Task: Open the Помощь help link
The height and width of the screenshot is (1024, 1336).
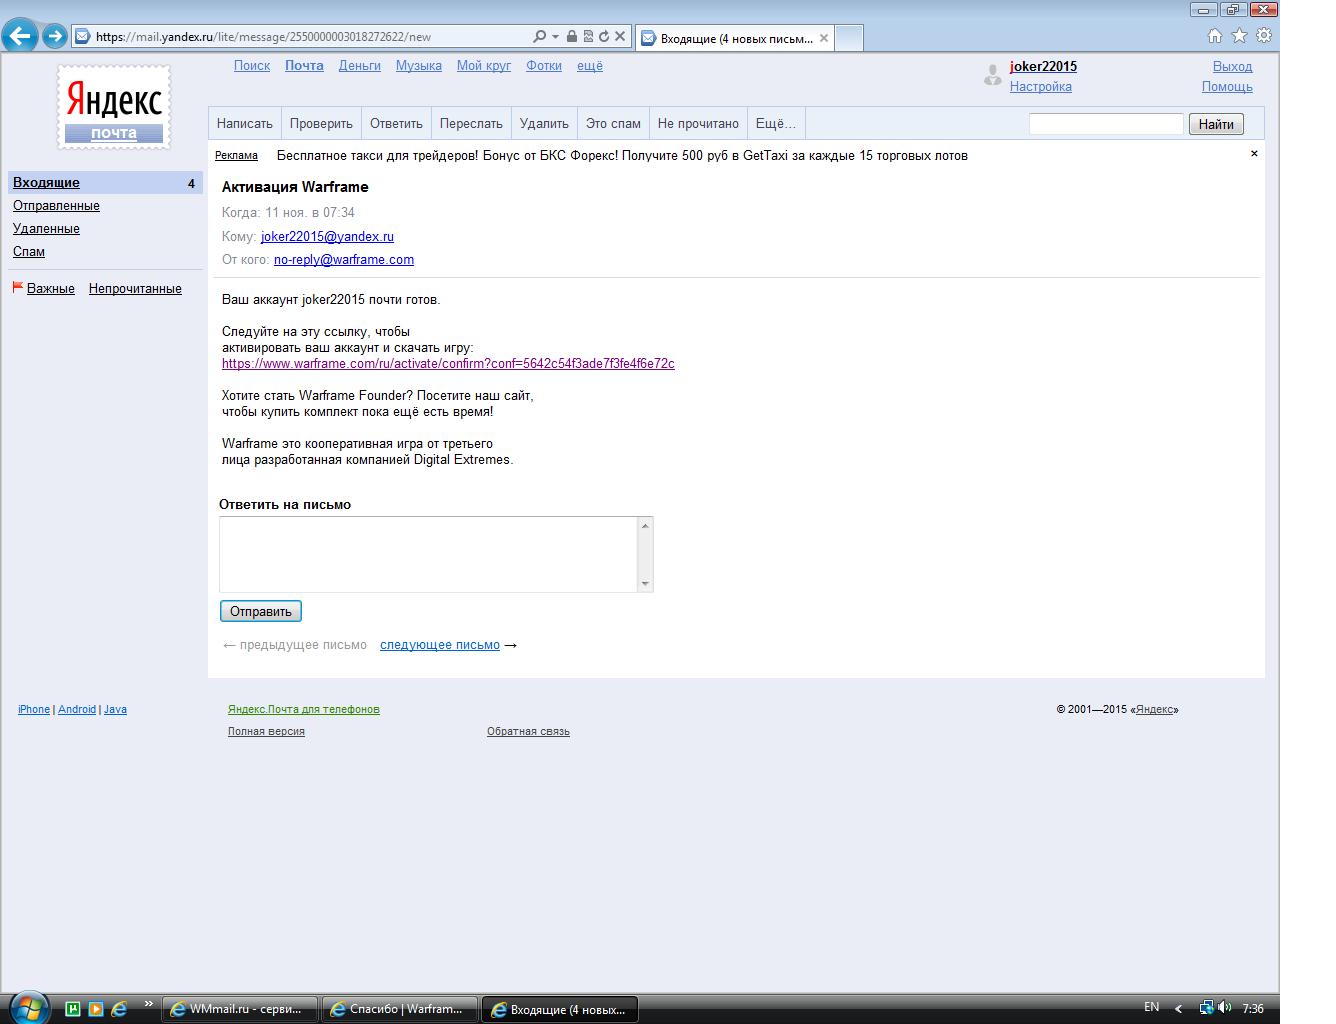Action: (1227, 87)
